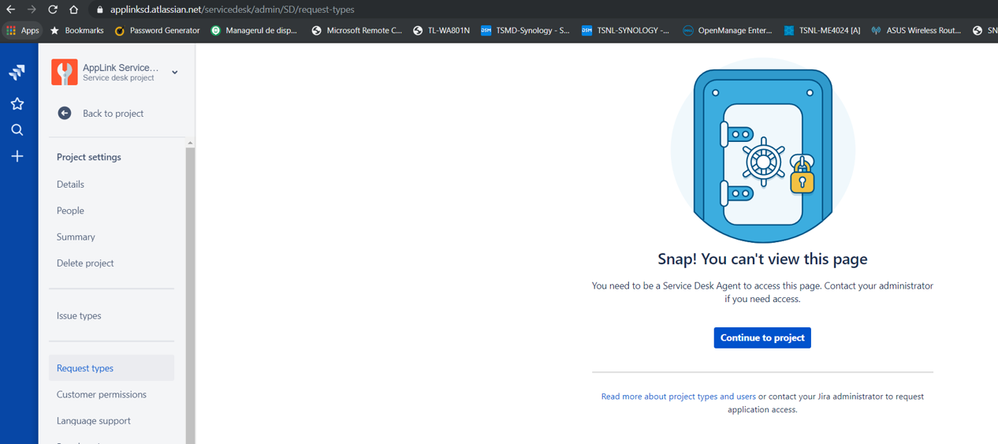998x444 pixels.
Task: Click the browser forward arrow
Action: [x=32, y=10]
